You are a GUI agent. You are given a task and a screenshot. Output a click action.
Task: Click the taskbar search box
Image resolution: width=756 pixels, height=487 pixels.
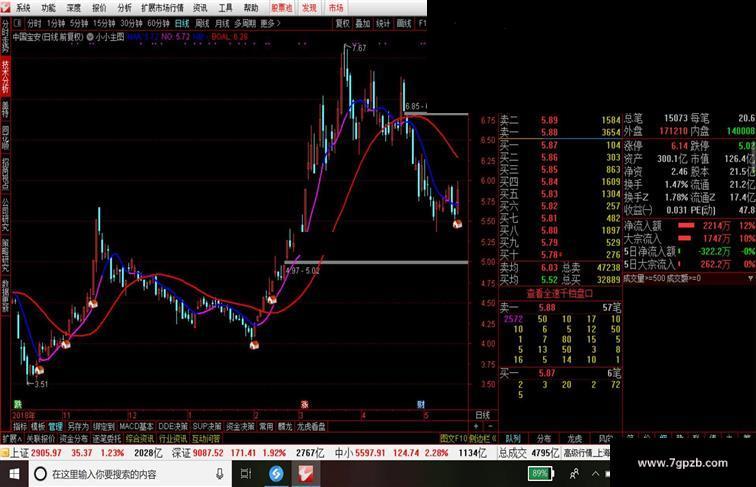(x=130, y=474)
